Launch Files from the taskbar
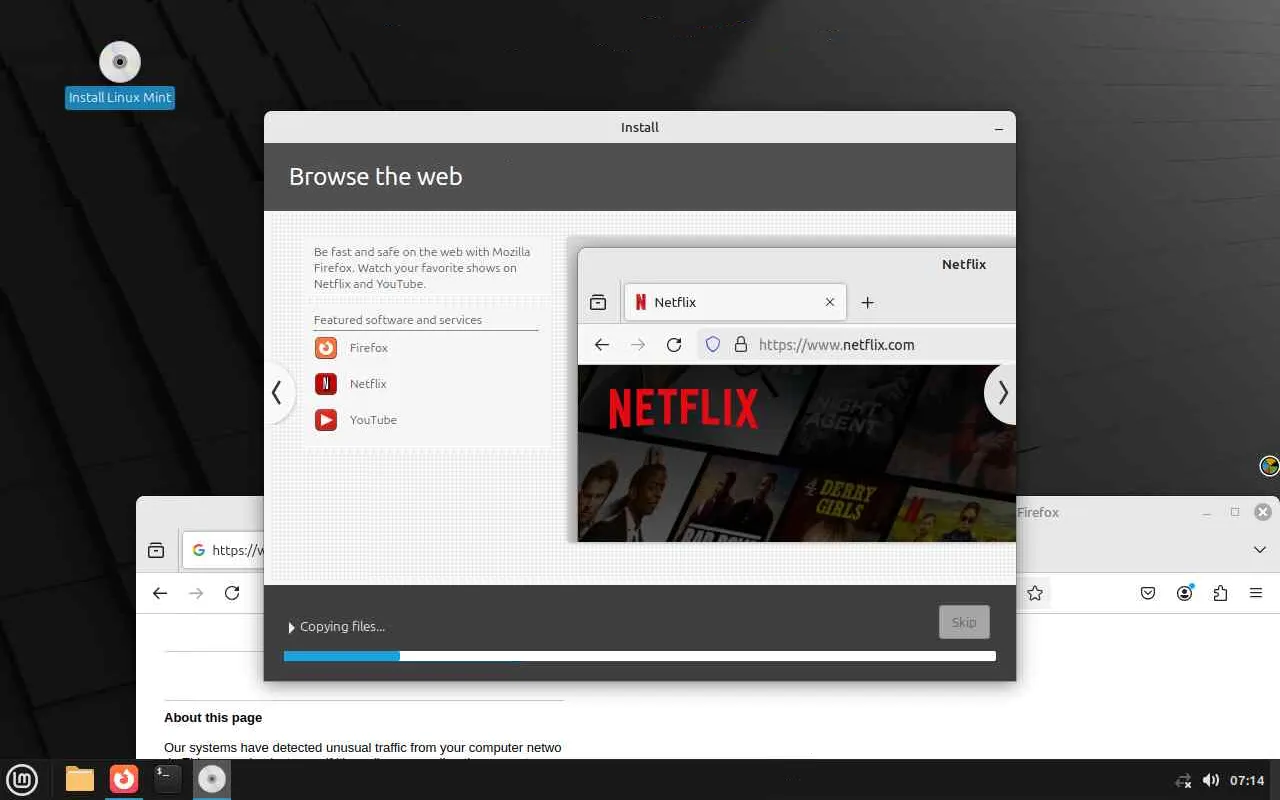Image resolution: width=1280 pixels, height=800 pixels. coord(79,779)
